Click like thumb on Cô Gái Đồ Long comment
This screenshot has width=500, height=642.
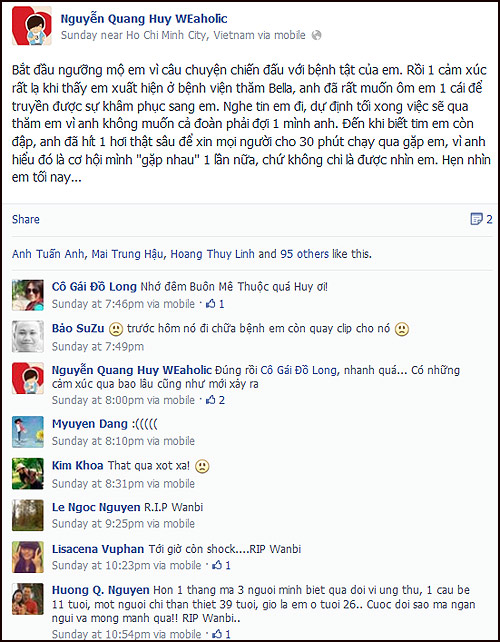[210, 304]
